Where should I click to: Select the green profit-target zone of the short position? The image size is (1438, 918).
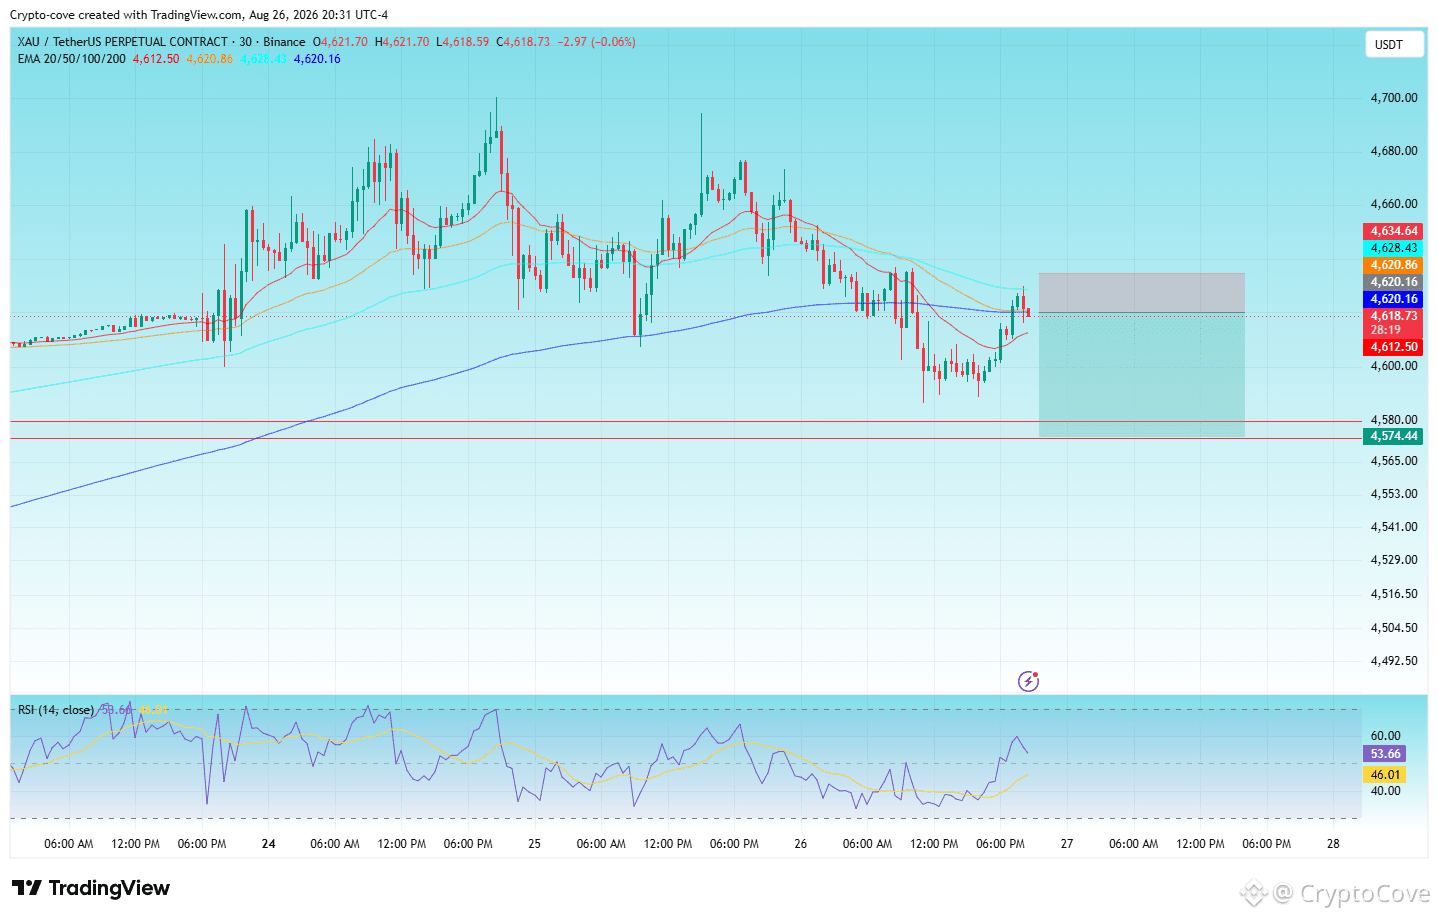[1142, 375]
